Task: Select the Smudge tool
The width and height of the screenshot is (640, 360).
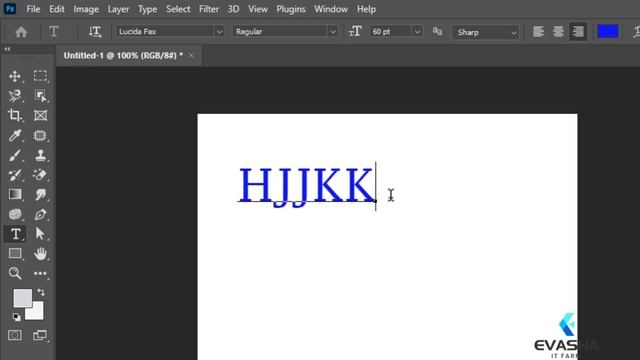Action: [40, 194]
